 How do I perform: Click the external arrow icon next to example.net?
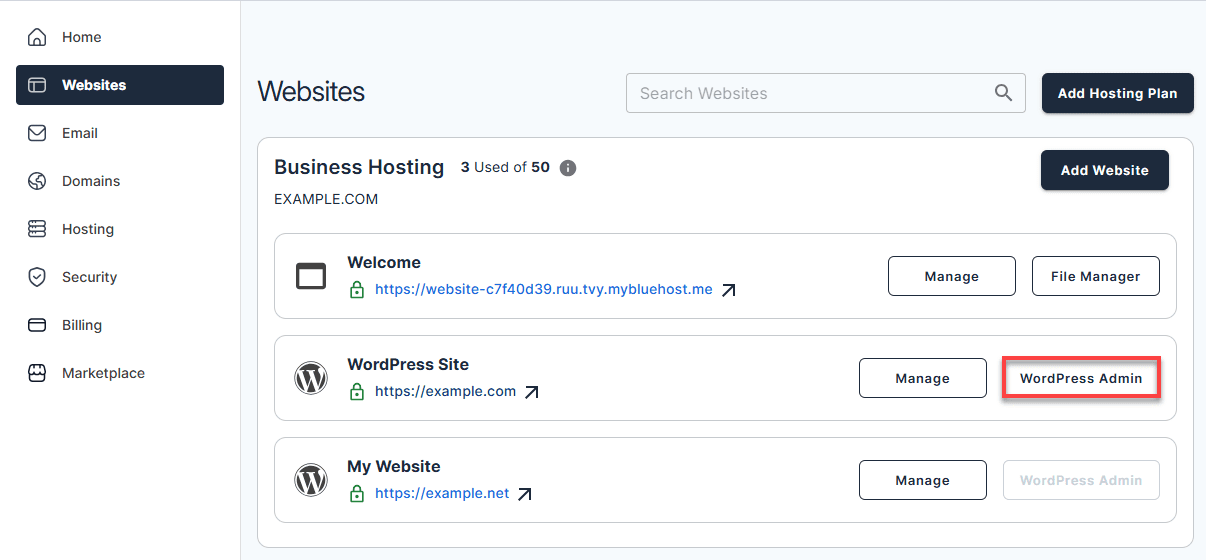click(x=525, y=494)
